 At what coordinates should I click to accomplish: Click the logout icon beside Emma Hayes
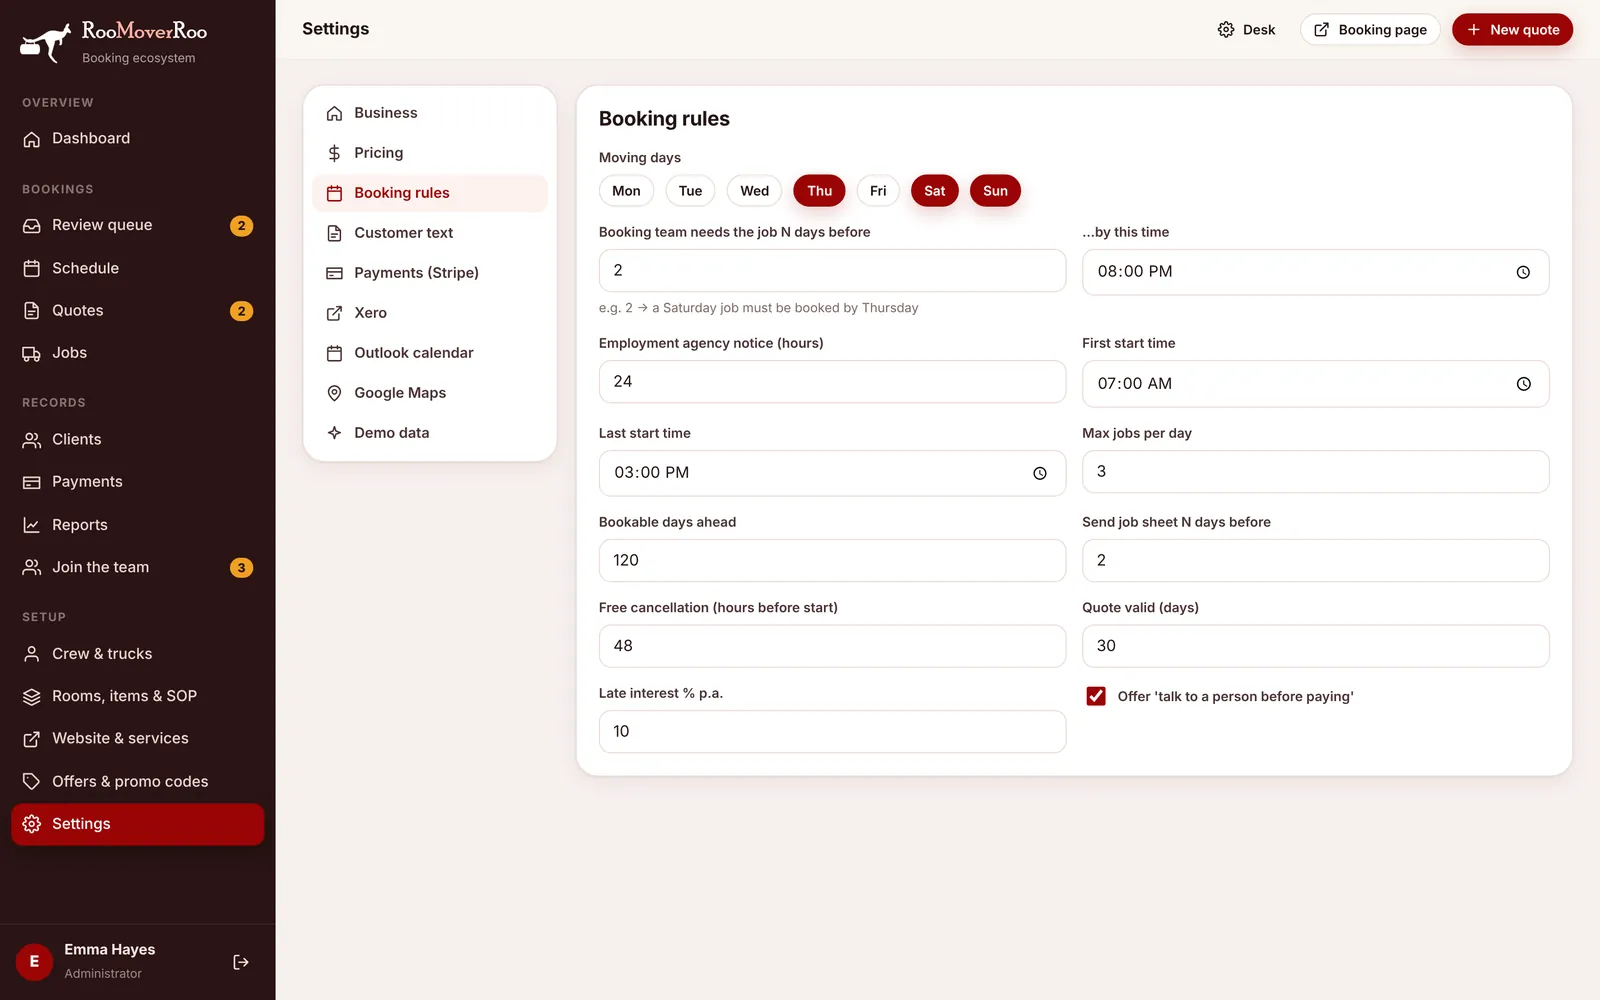click(x=241, y=962)
